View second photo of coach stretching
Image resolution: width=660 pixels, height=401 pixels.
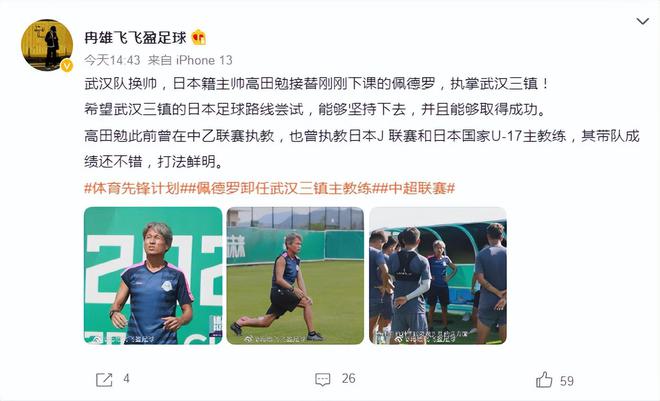pos(295,276)
